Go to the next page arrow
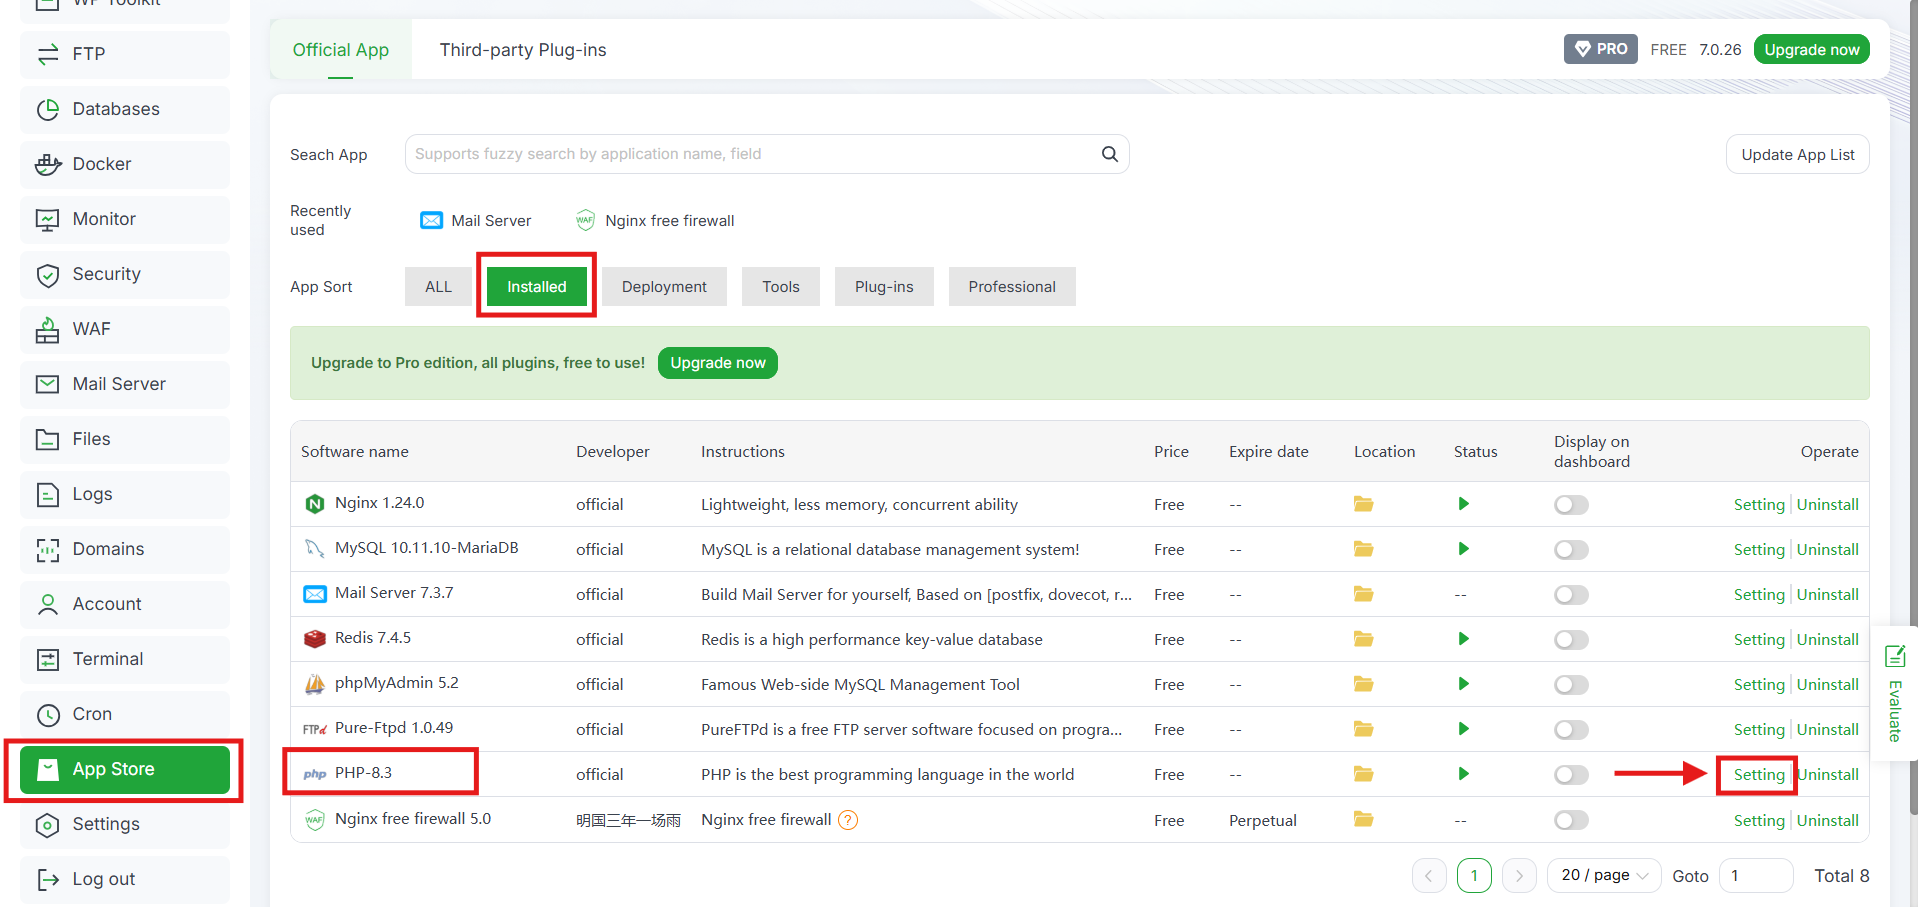The height and width of the screenshot is (907, 1918). pyautogui.click(x=1519, y=875)
